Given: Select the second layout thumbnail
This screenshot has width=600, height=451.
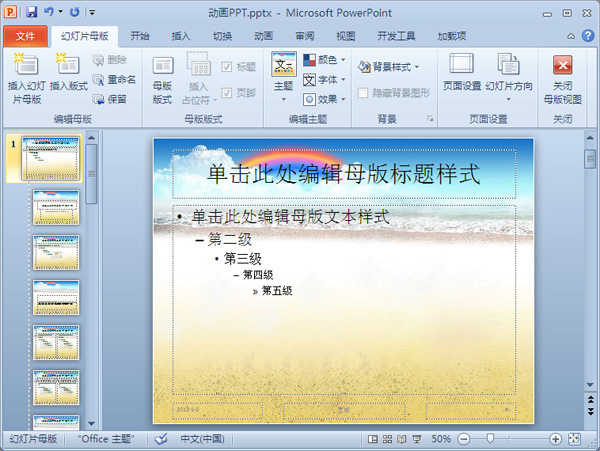Looking at the screenshot, I should coord(56,207).
